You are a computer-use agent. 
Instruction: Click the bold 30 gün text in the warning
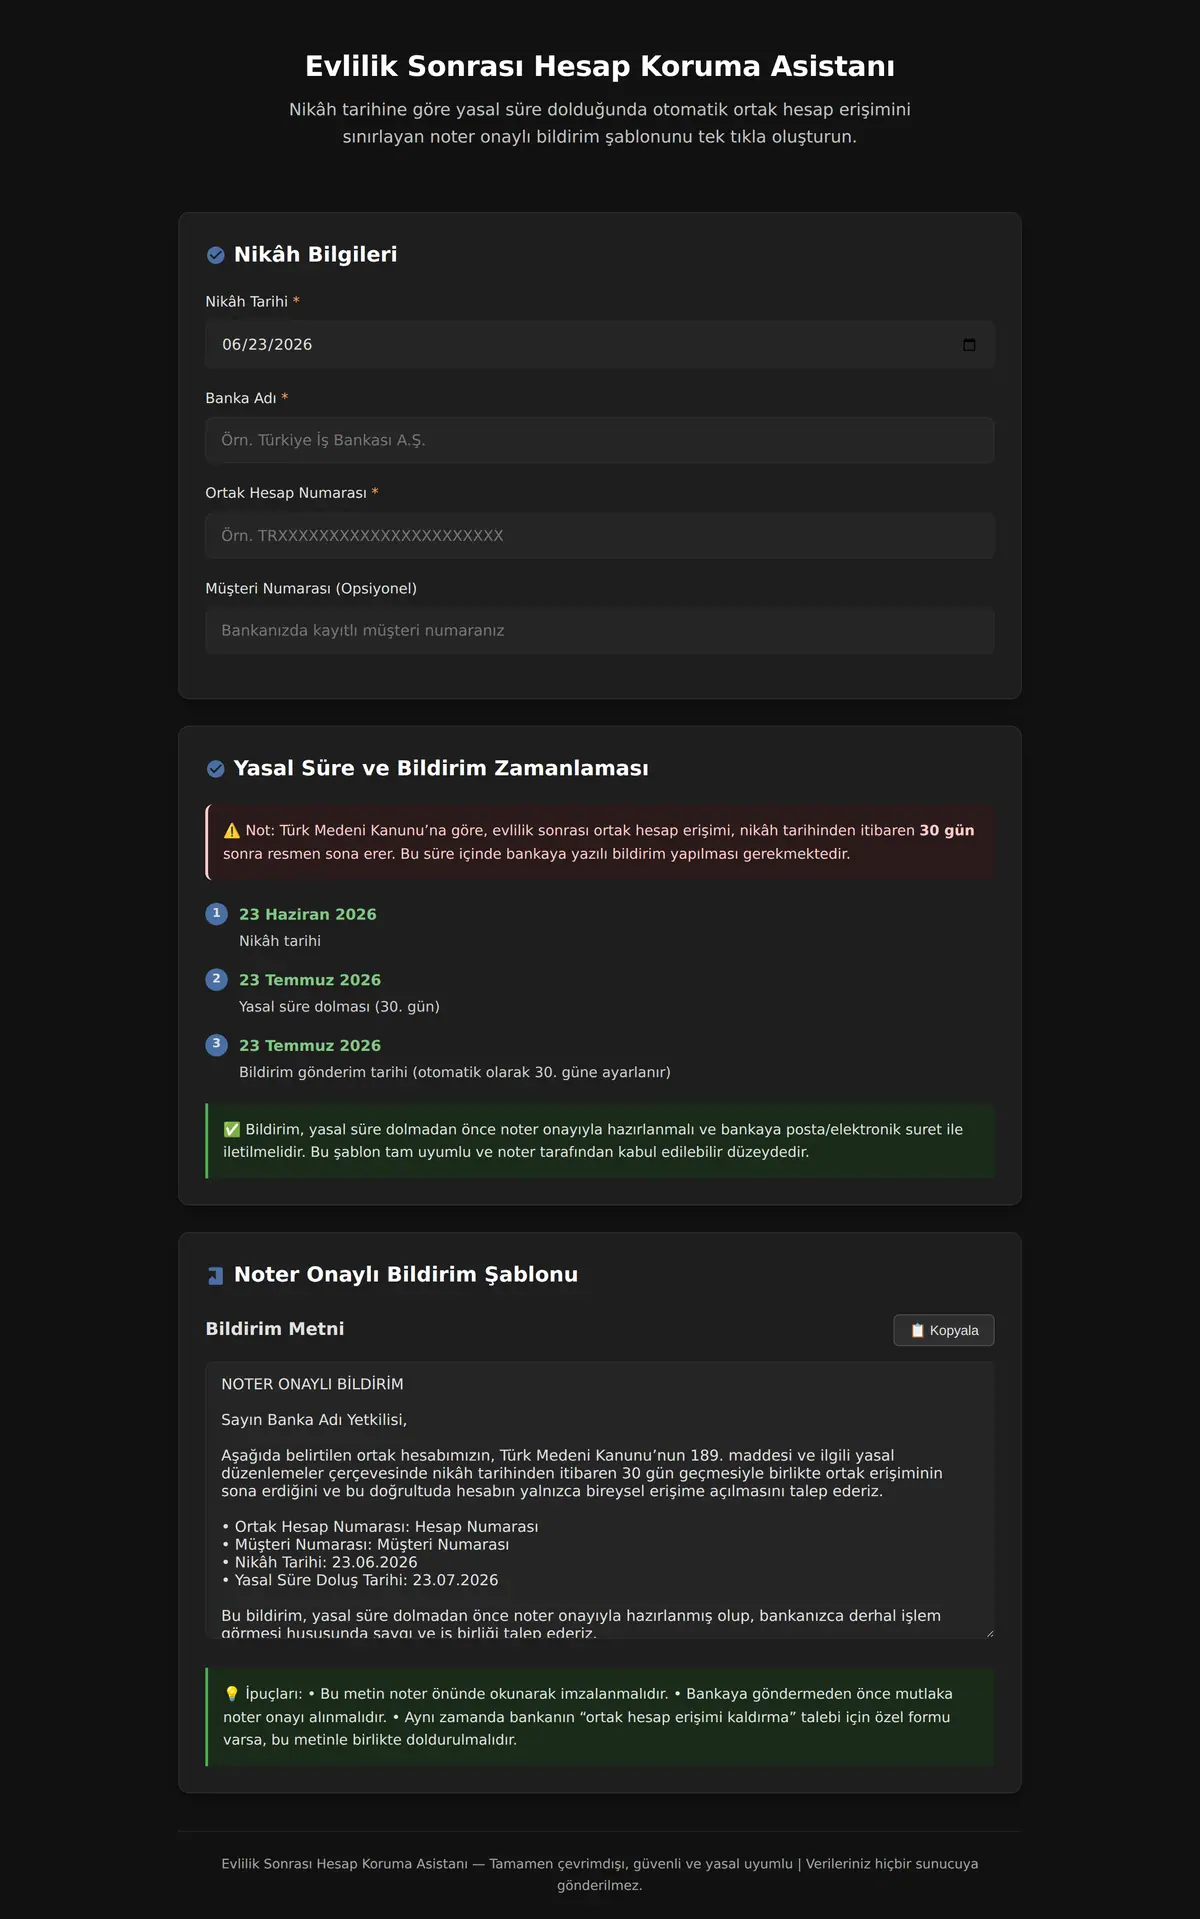tap(947, 831)
